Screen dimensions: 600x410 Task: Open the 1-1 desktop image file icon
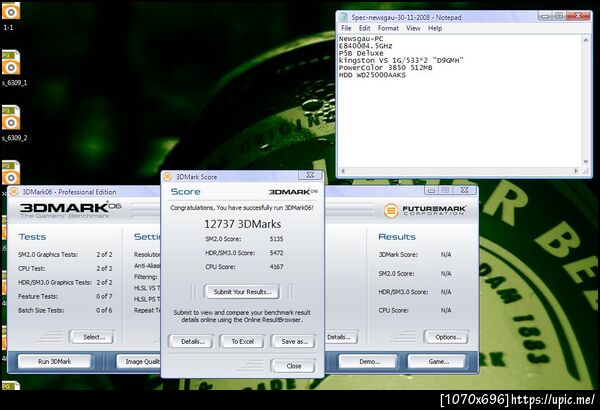11,11
